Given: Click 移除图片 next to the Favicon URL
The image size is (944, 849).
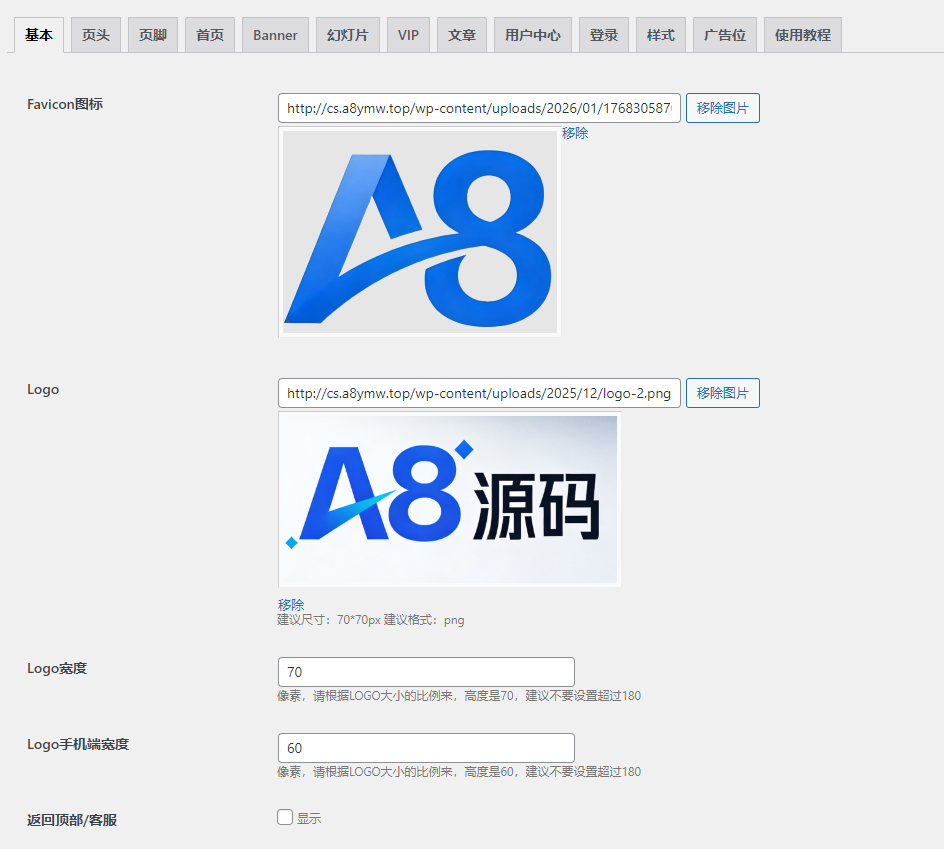Looking at the screenshot, I should click(x=722, y=108).
